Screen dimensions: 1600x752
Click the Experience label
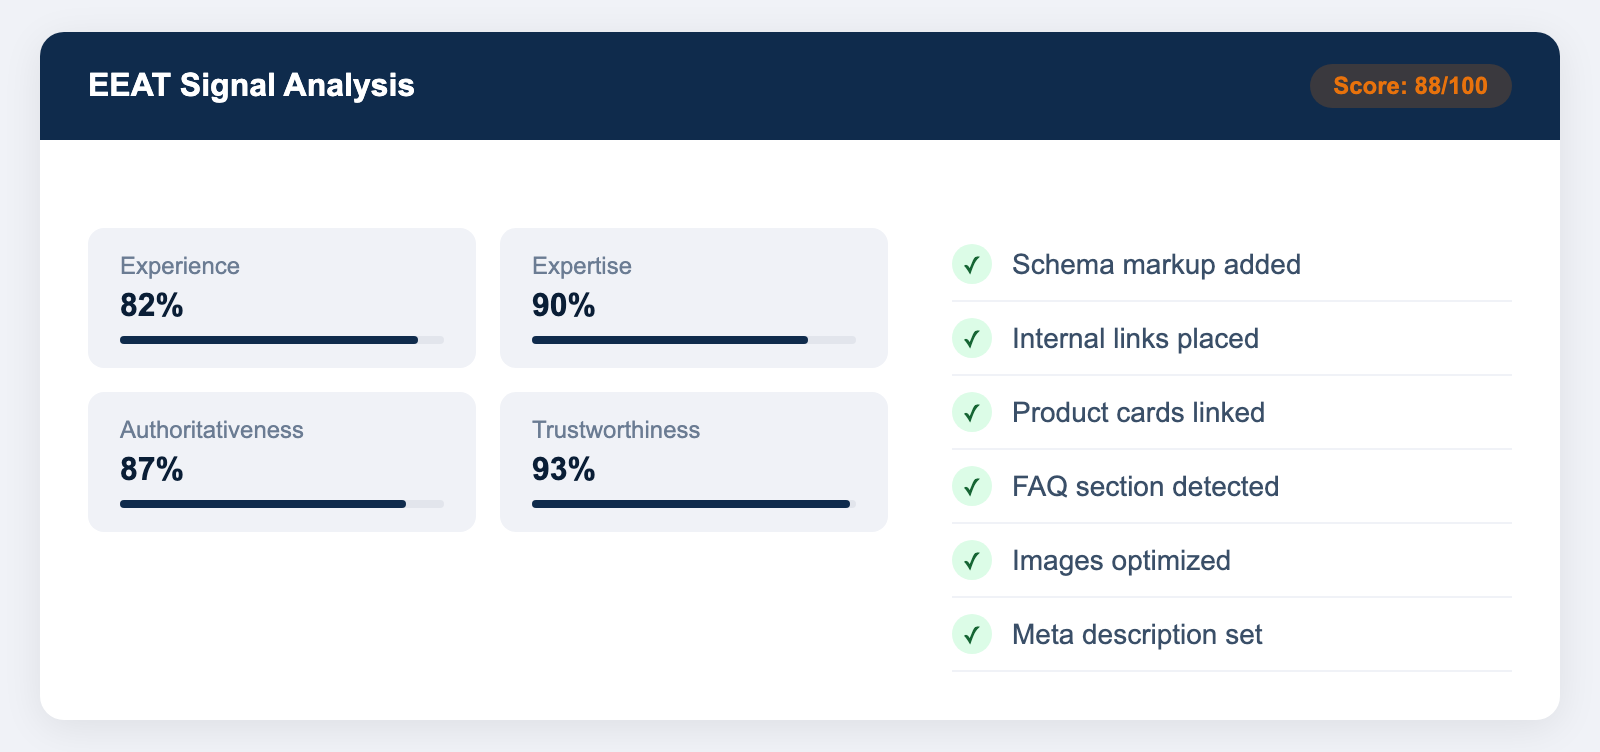point(180,266)
